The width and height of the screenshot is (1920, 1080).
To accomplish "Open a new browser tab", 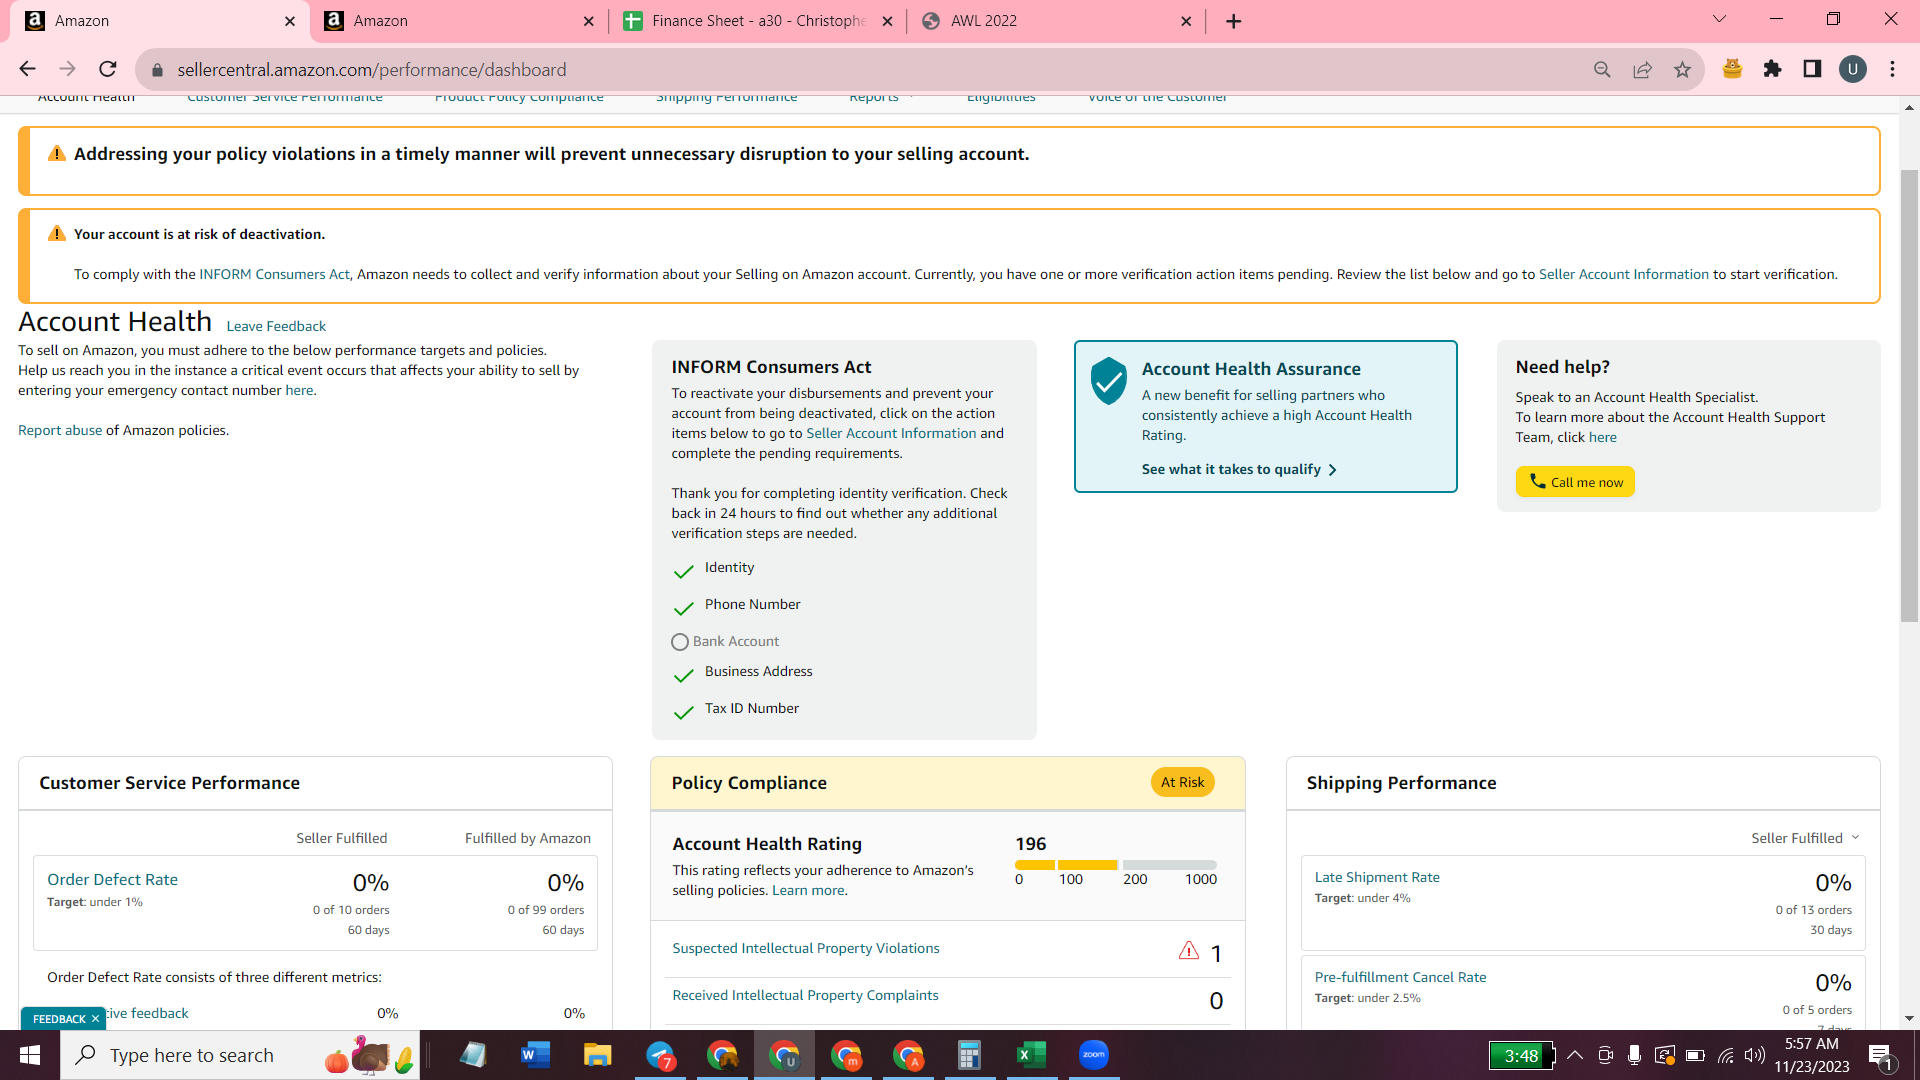I will (1233, 21).
